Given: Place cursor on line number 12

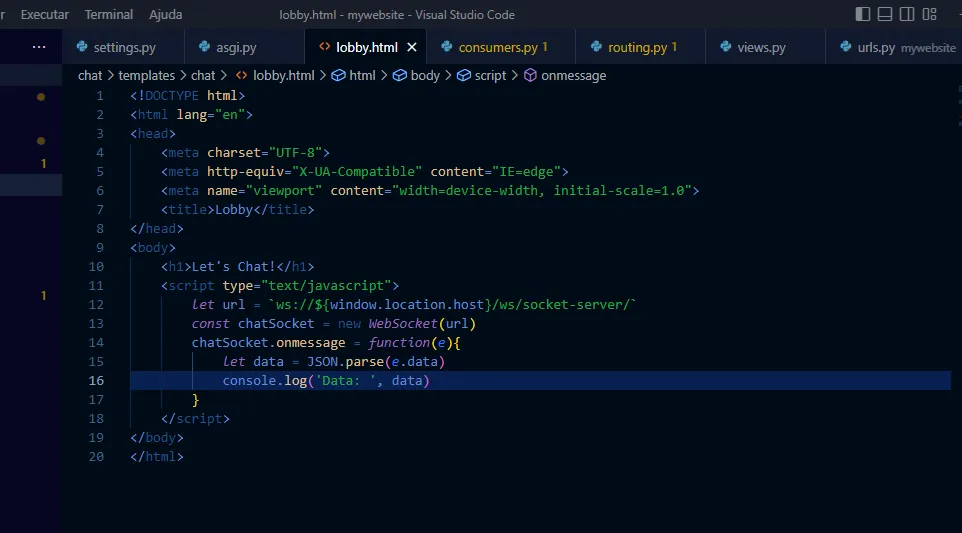Looking at the screenshot, I should 97,304.
